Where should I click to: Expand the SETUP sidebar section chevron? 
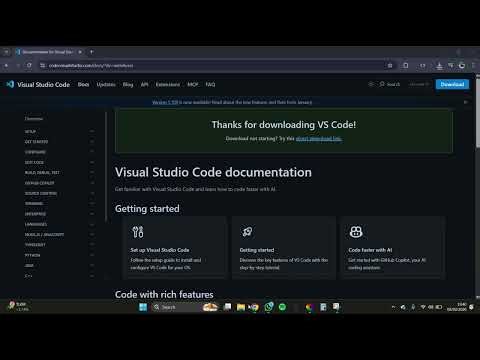pos(92,131)
